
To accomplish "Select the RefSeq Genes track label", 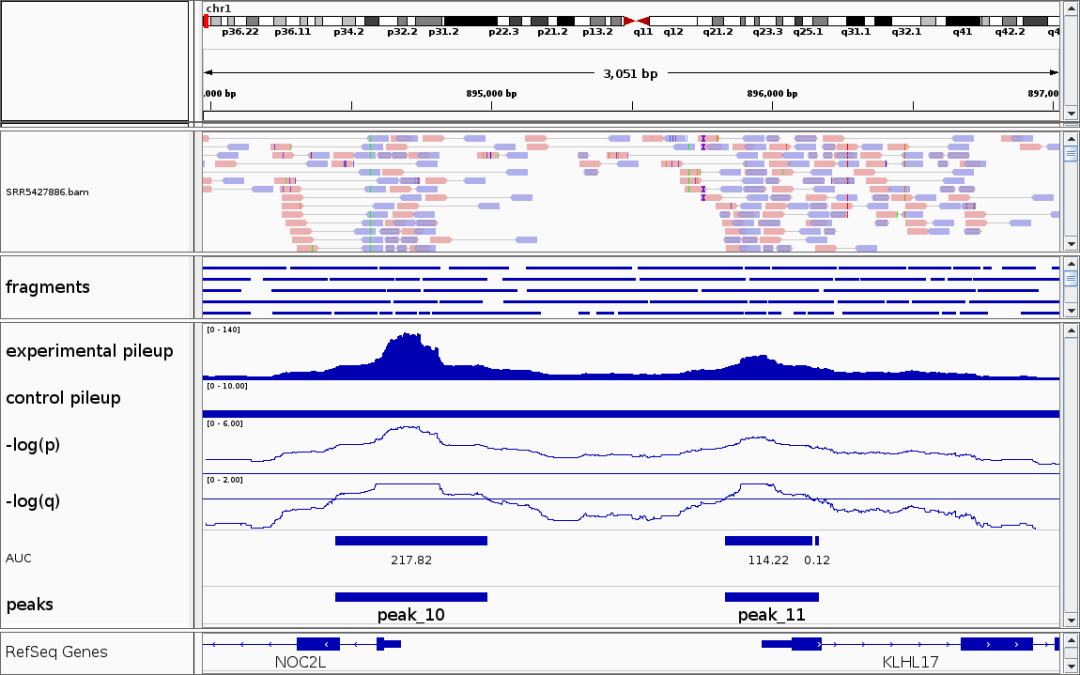I will pyautogui.click(x=56, y=652).
